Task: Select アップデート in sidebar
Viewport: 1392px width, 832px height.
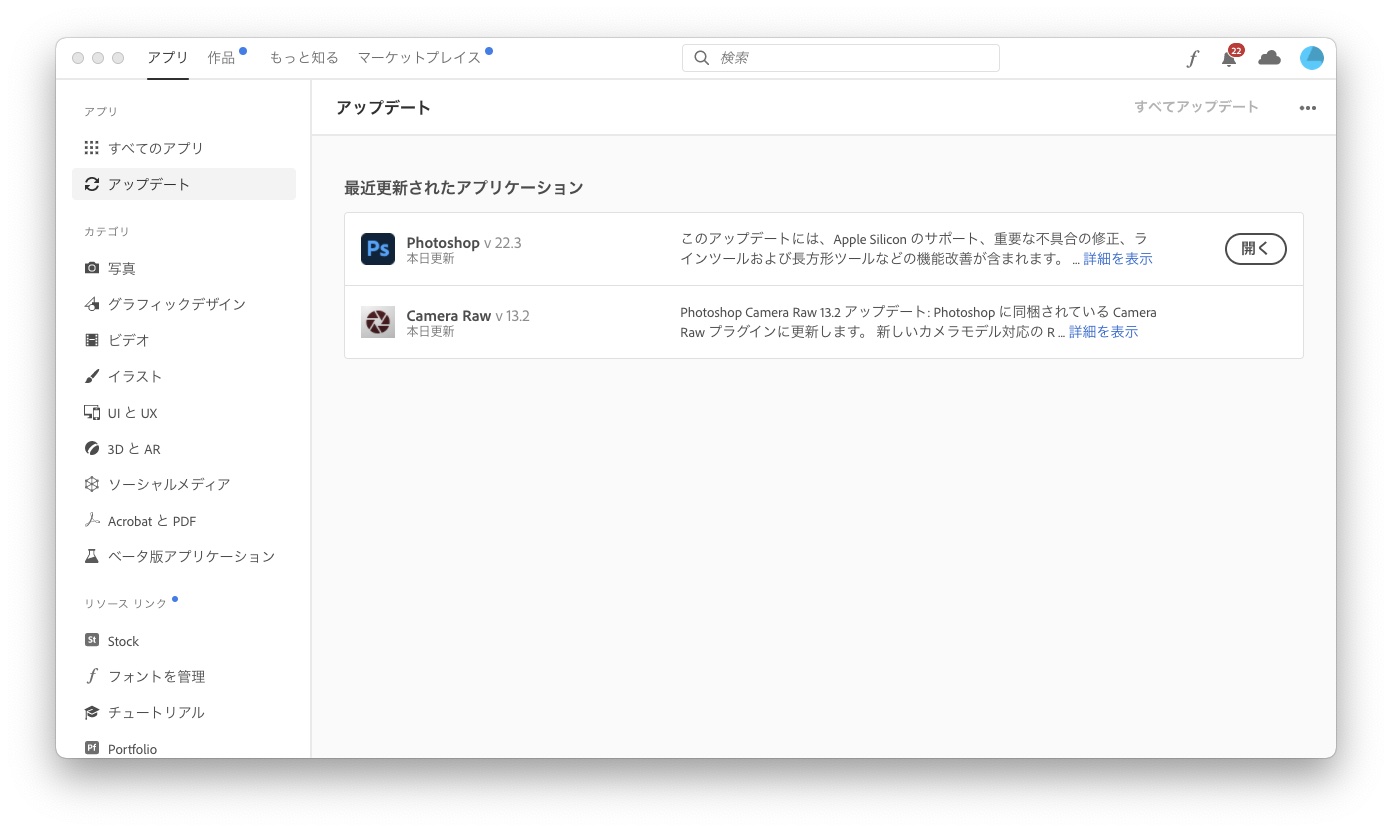Action: click(x=184, y=184)
